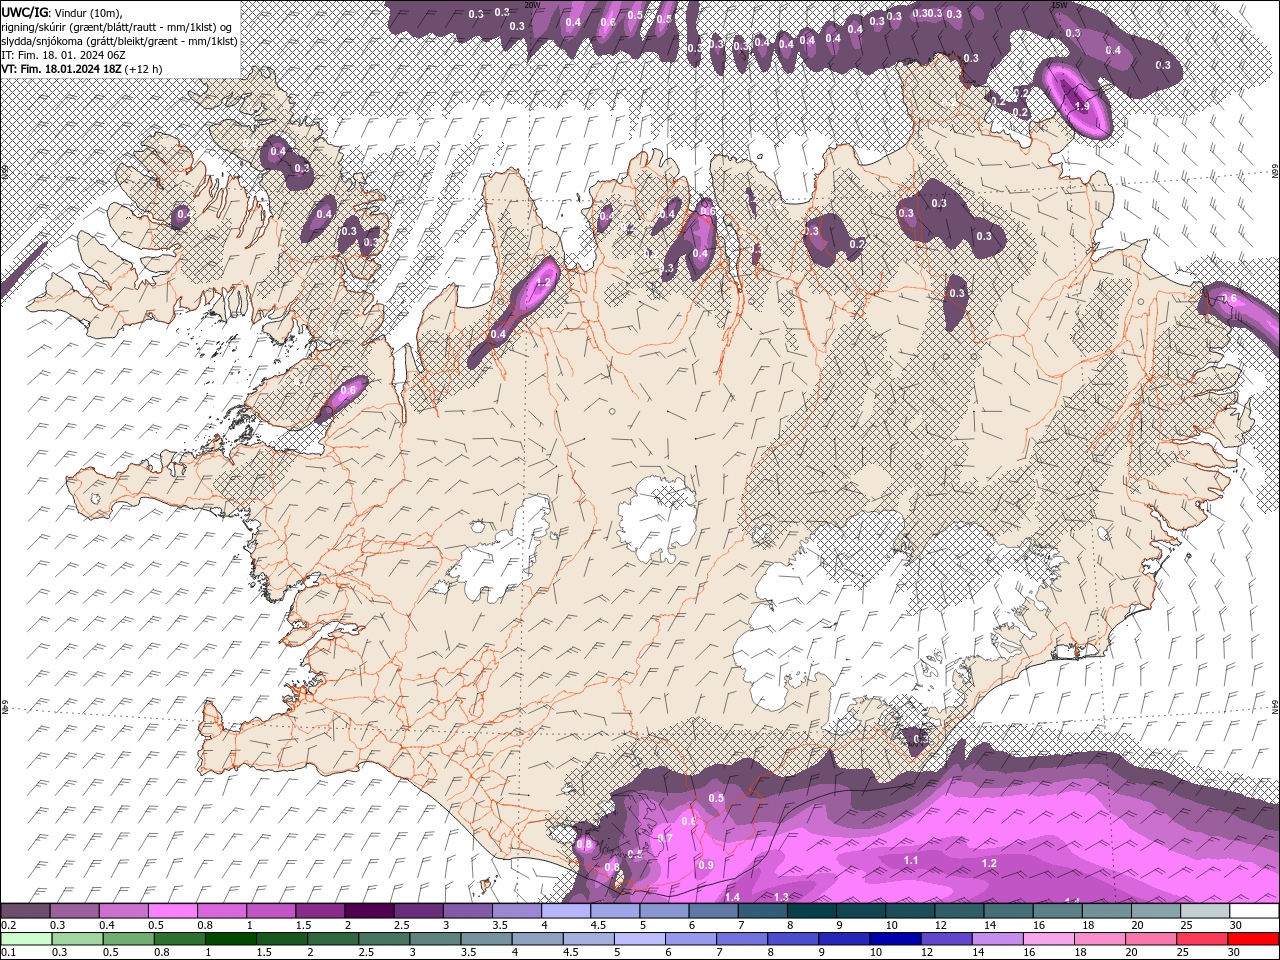
Task: Select the 3.5 swatch in the bottom legend row
Action: click(486, 939)
